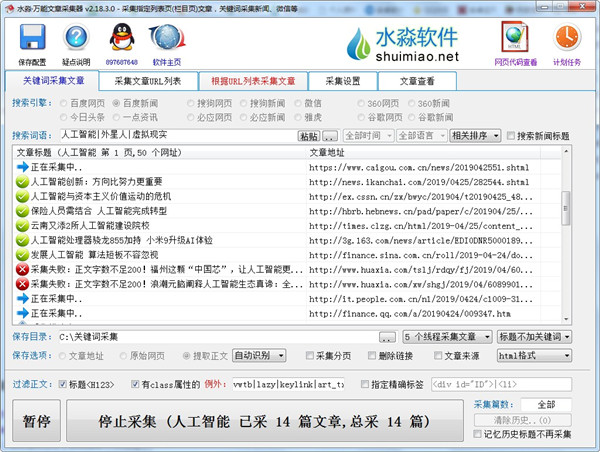This screenshot has width=600, height=452.
Task: Open the 5 个线程采集文章 dropdown
Action: pyautogui.click(x=447, y=337)
